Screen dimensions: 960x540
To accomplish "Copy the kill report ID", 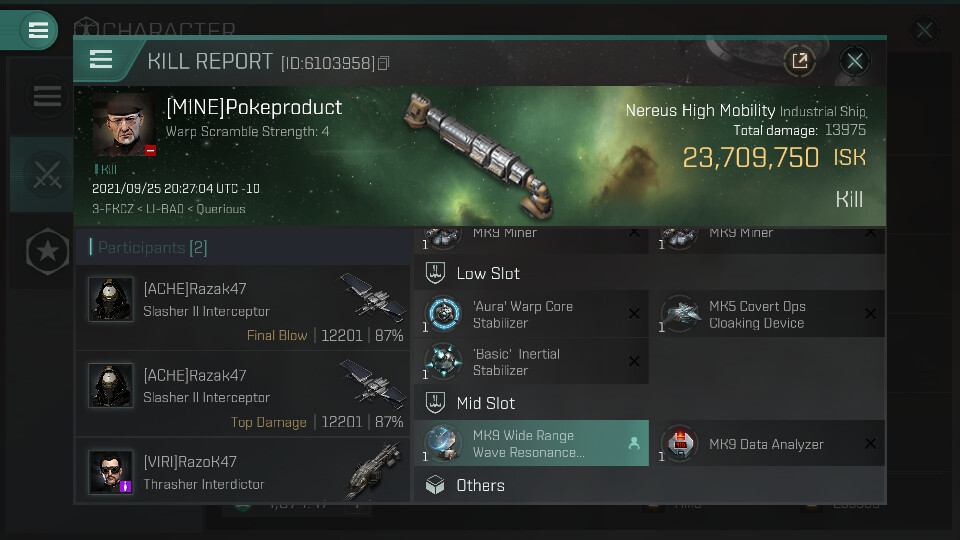I will [384, 64].
